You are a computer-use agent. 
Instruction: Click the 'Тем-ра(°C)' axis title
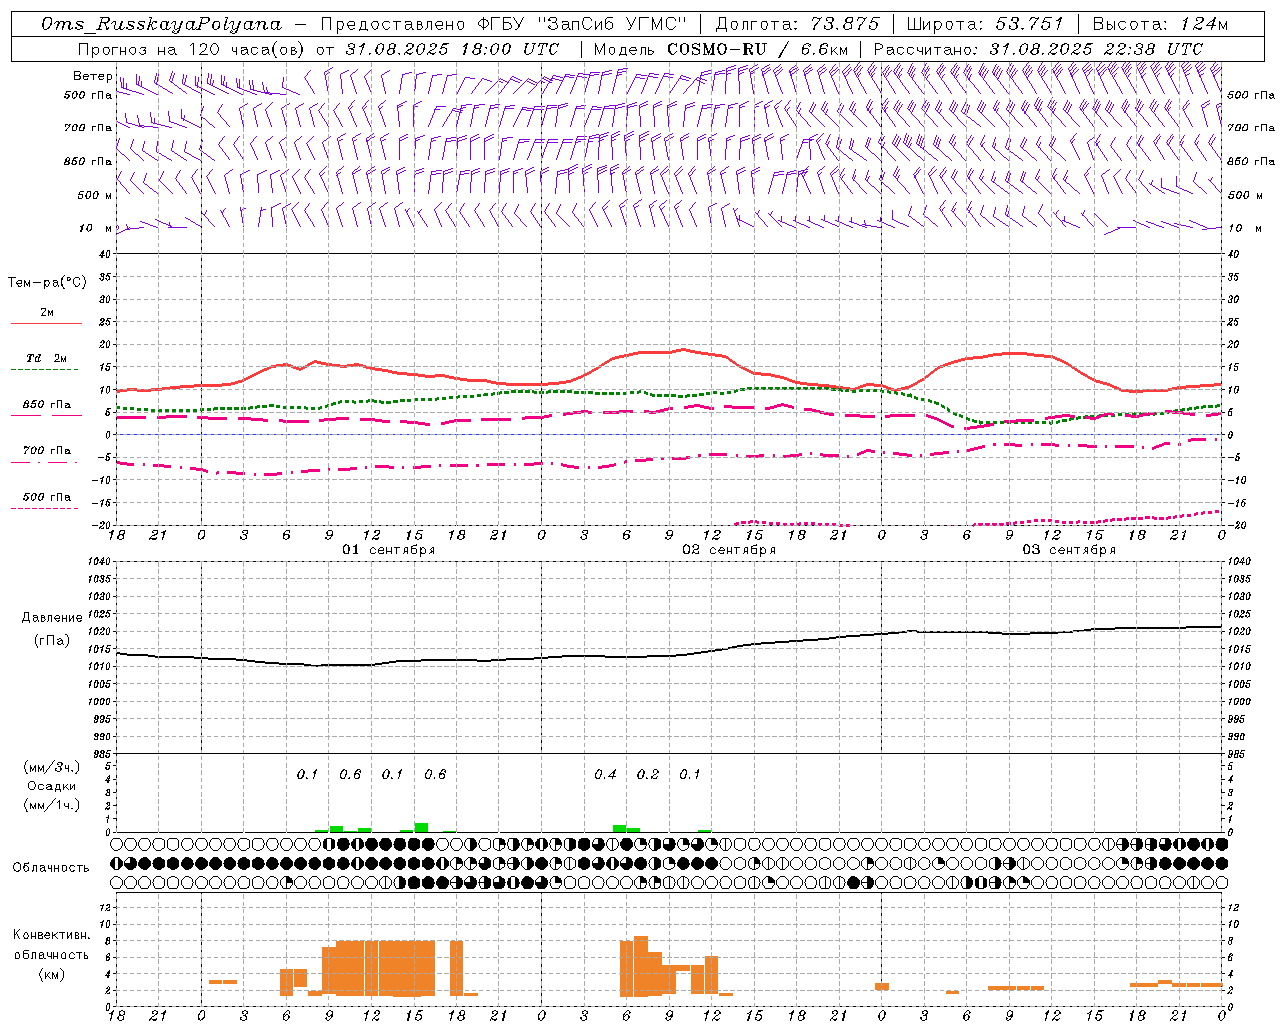click(x=47, y=283)
